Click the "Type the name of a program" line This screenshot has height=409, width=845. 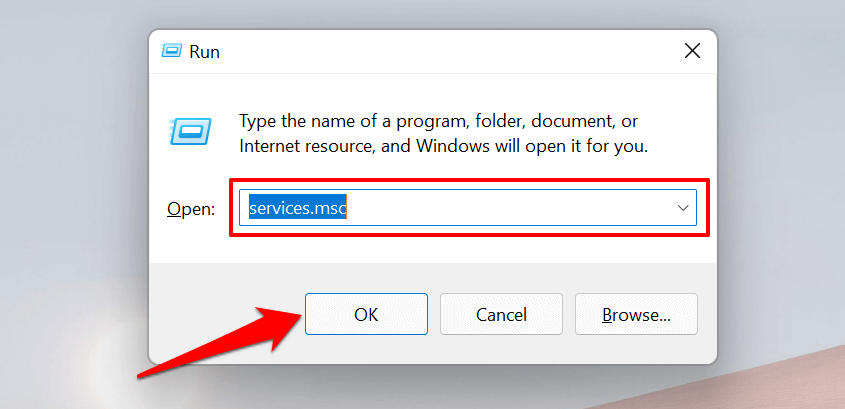point(438,122)
